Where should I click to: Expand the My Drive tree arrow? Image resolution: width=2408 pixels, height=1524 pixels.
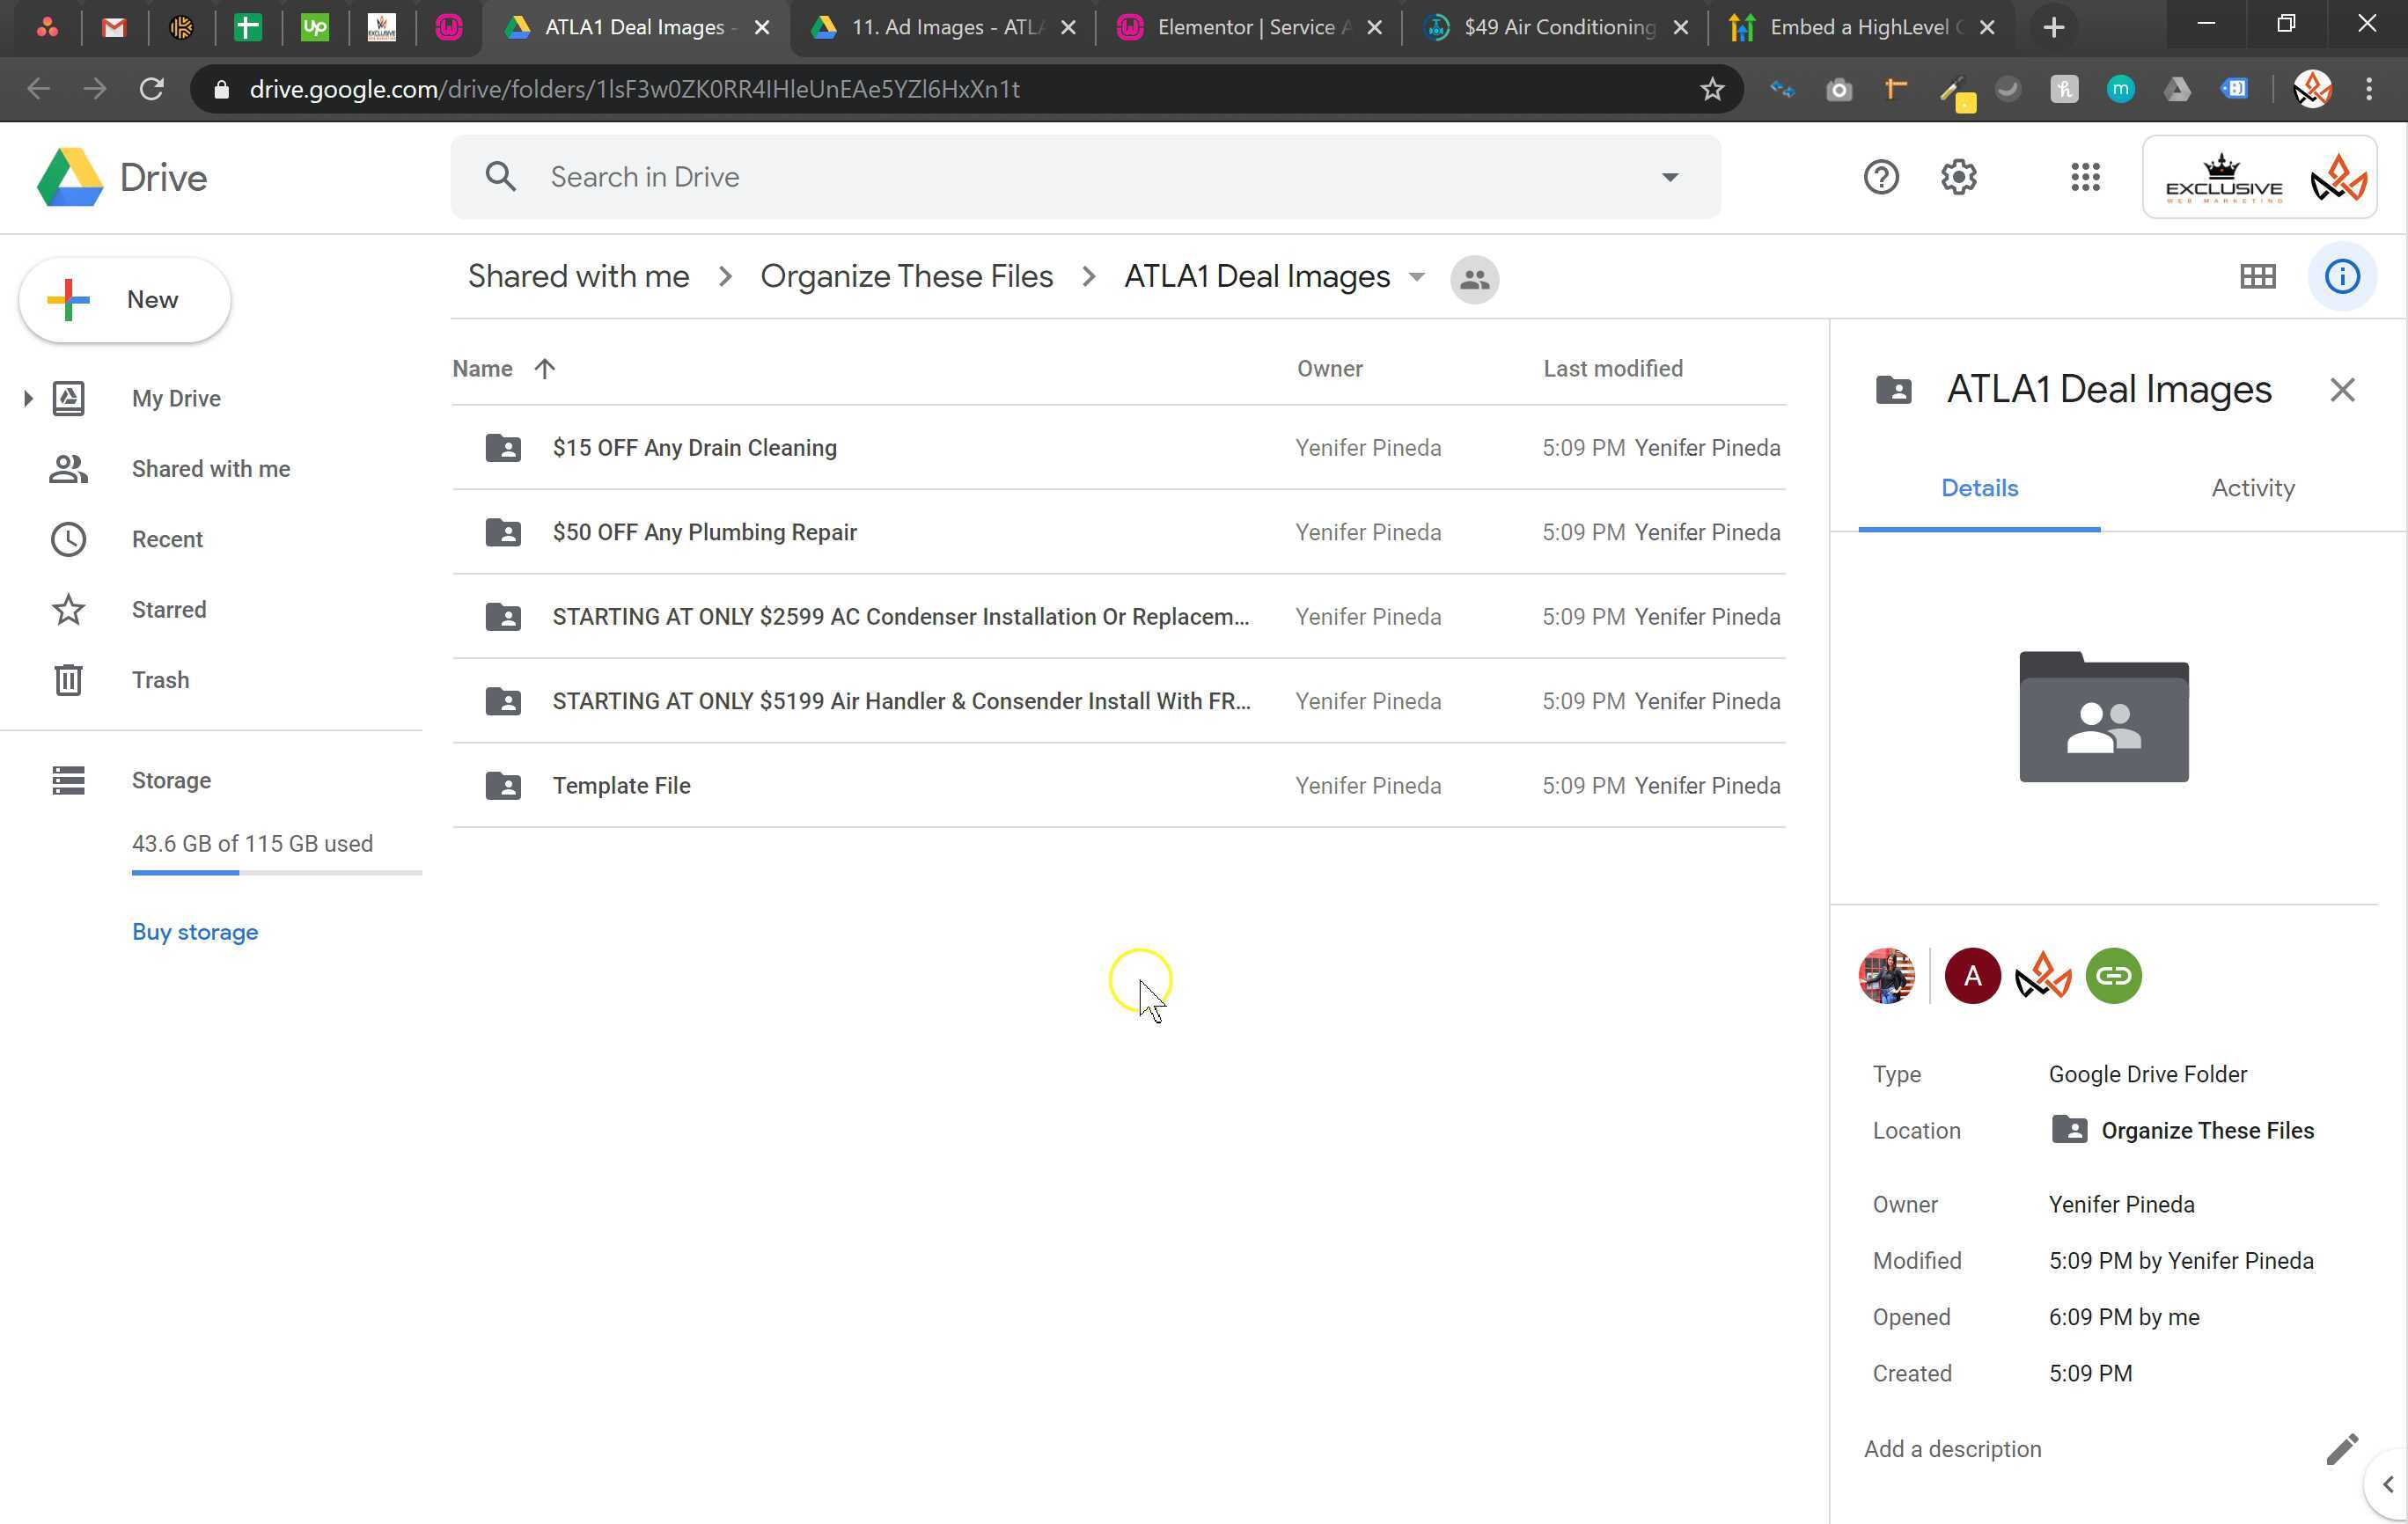[28, 399]
